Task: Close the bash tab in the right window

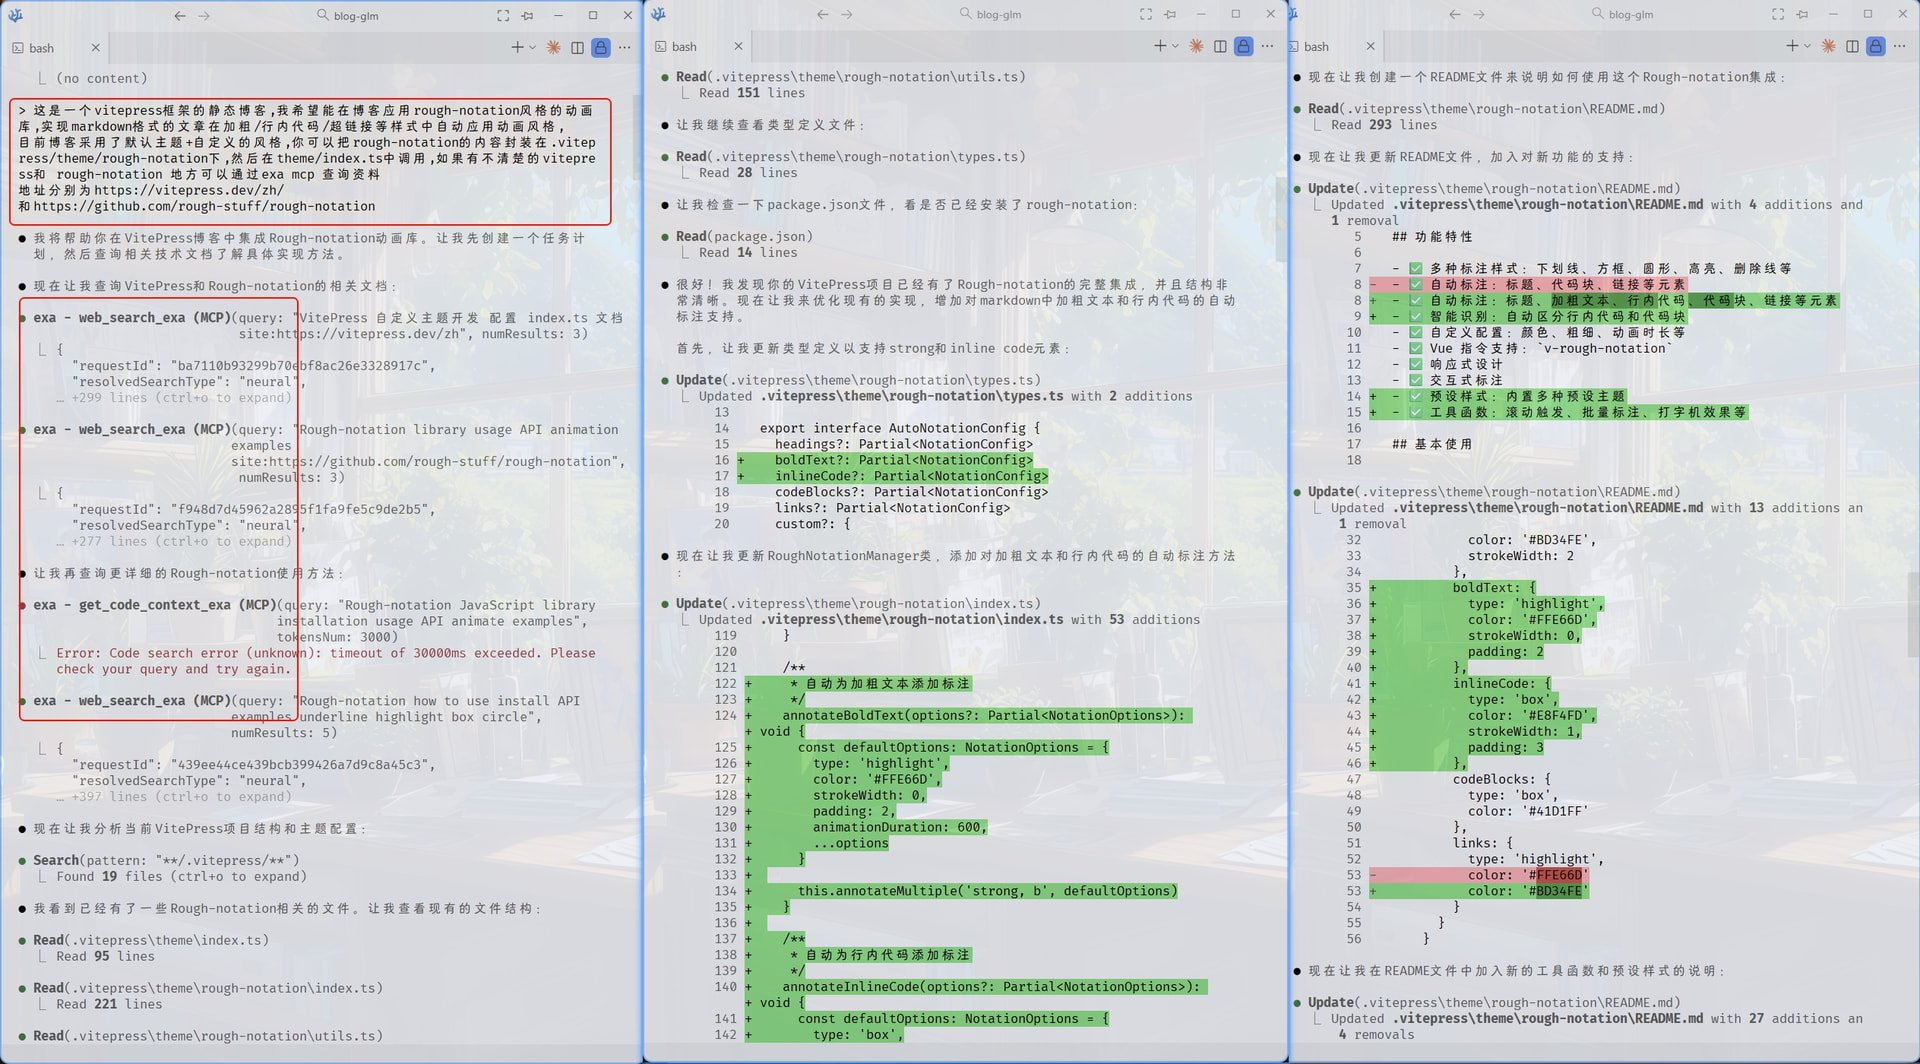Action: pos(1370,47)
